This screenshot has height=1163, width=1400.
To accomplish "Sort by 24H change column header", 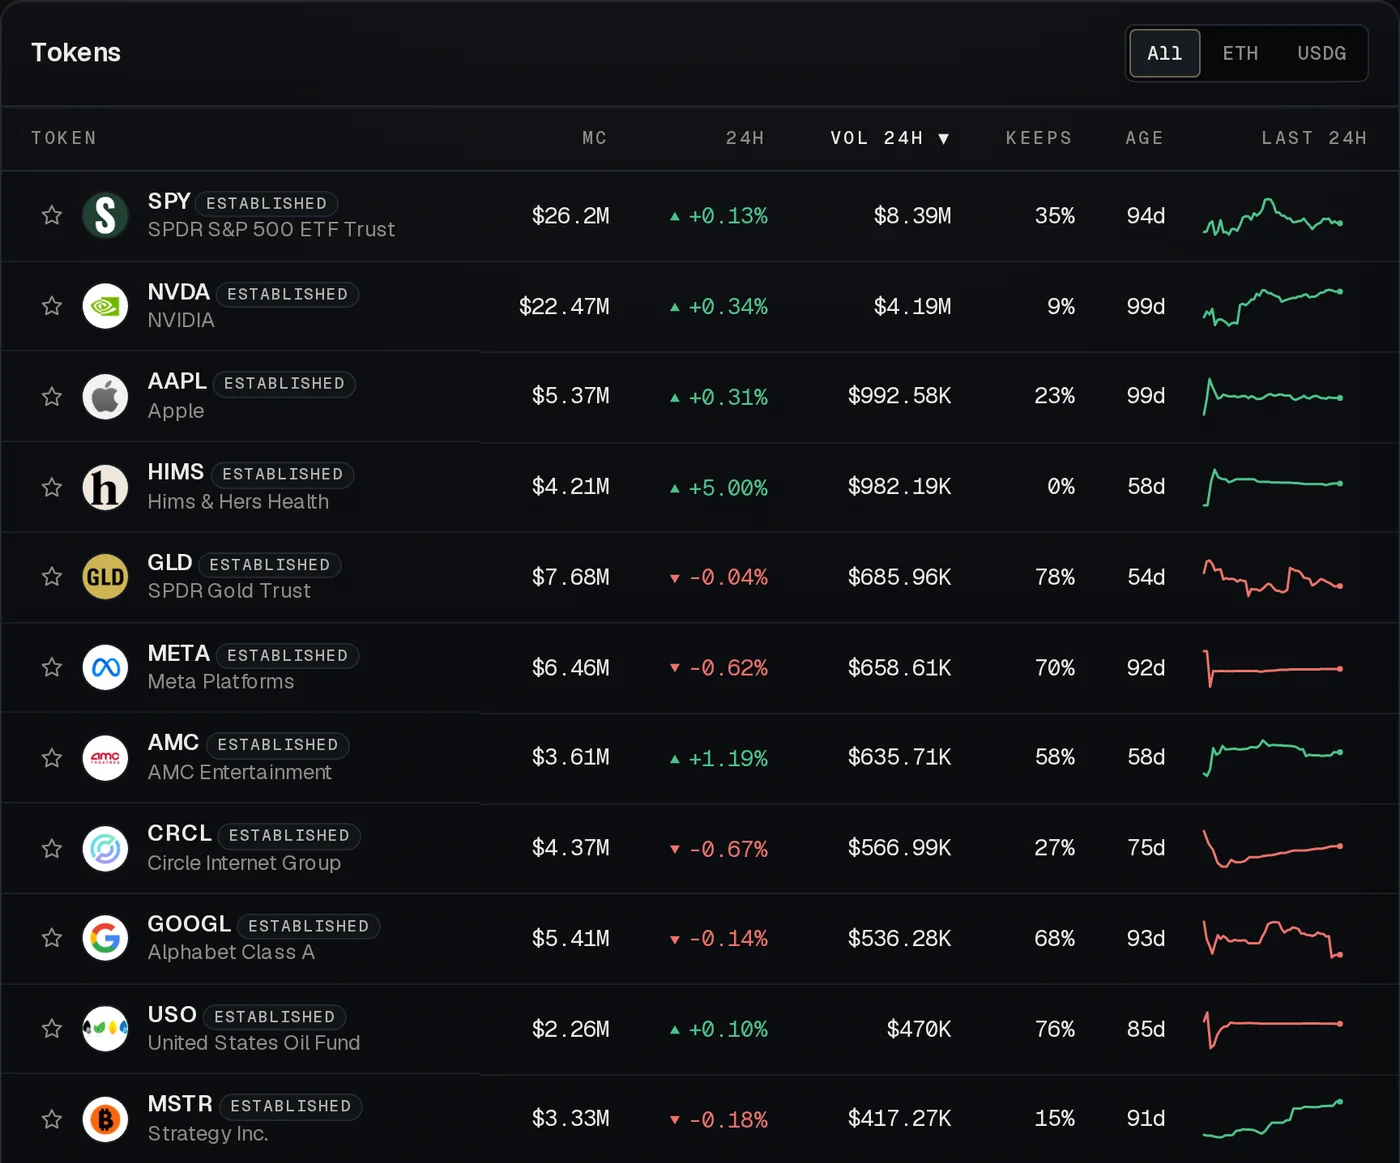I will tap(745, 138).
